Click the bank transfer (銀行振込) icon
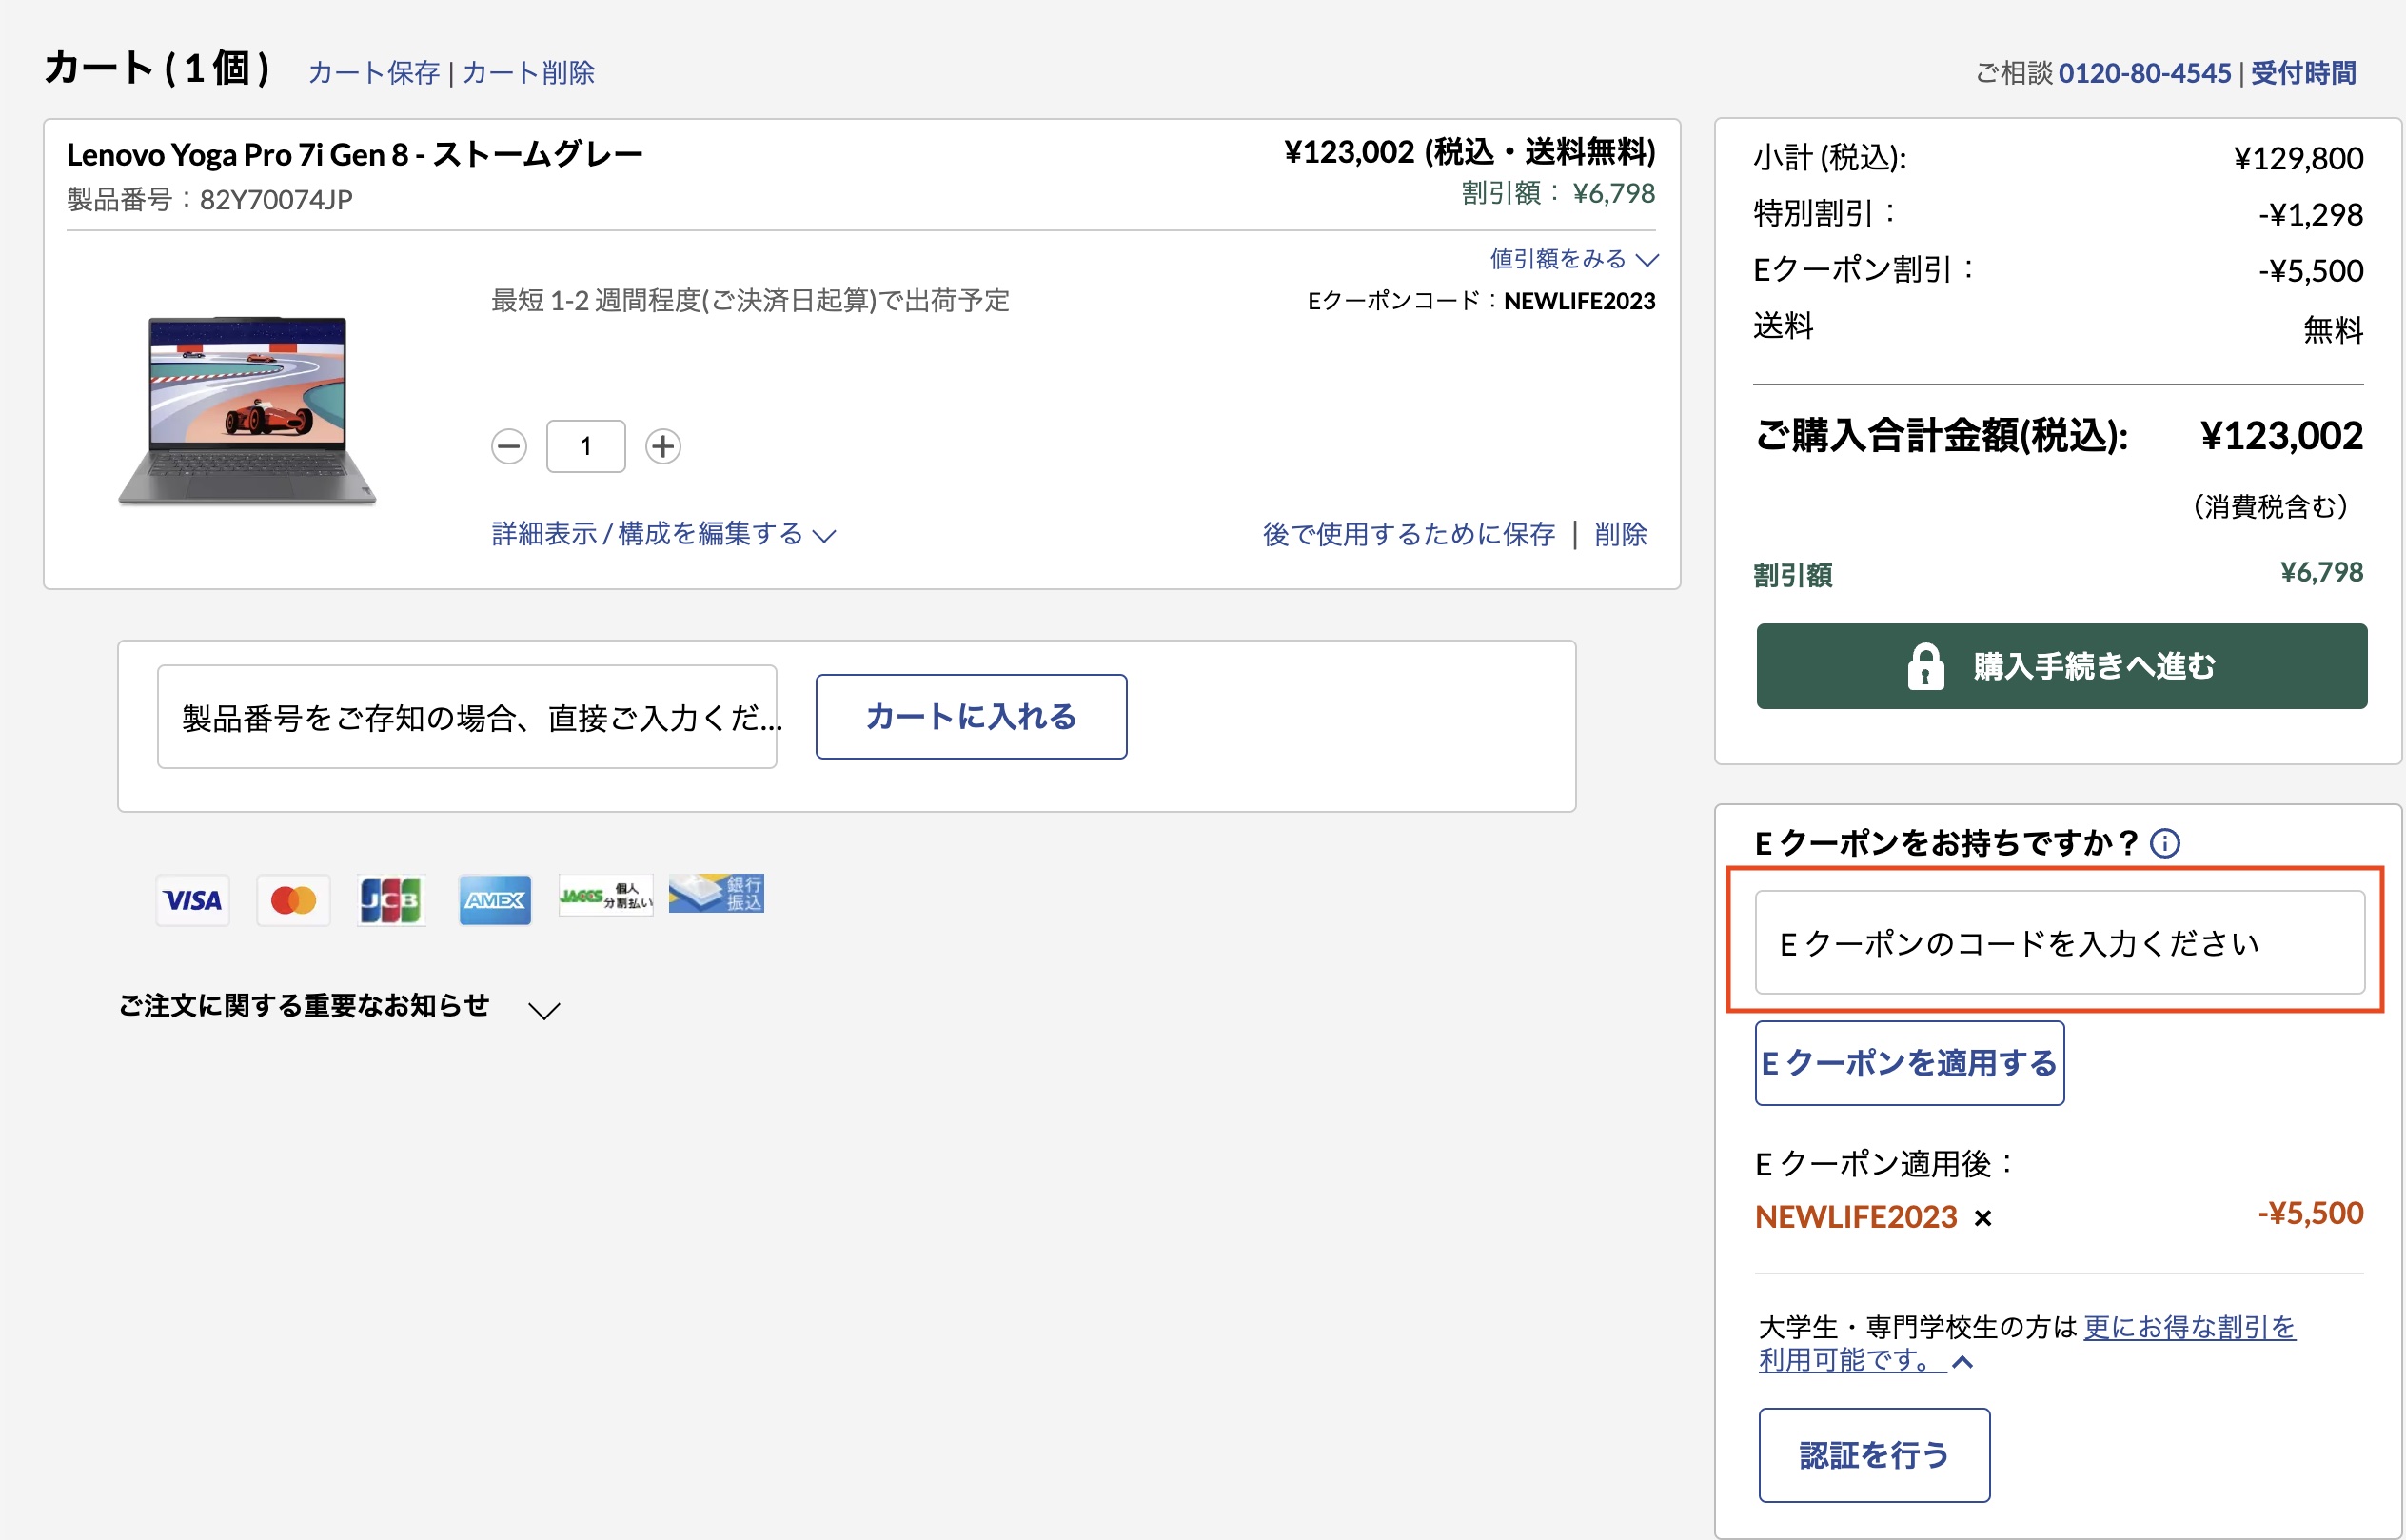 716,893
